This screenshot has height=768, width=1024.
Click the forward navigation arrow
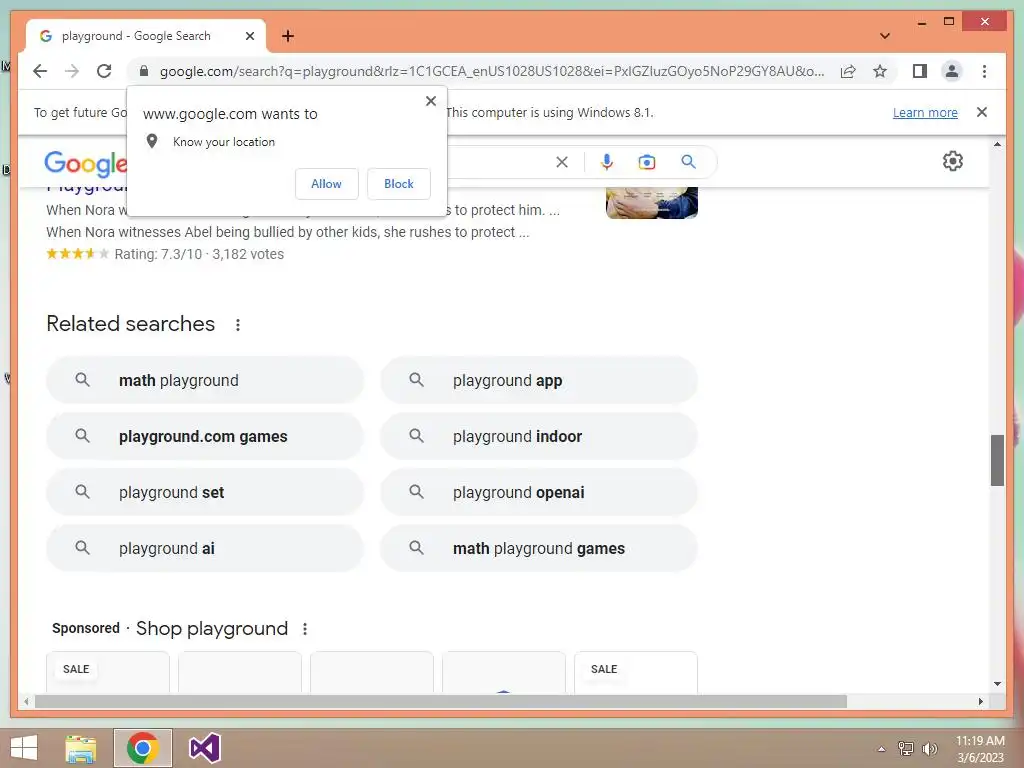[72, 71]
